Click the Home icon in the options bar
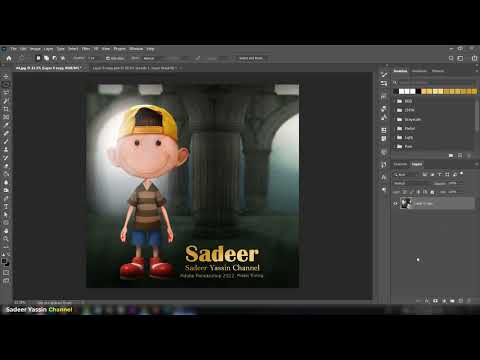This screenshot has height=360, width=480. point(9,58)
